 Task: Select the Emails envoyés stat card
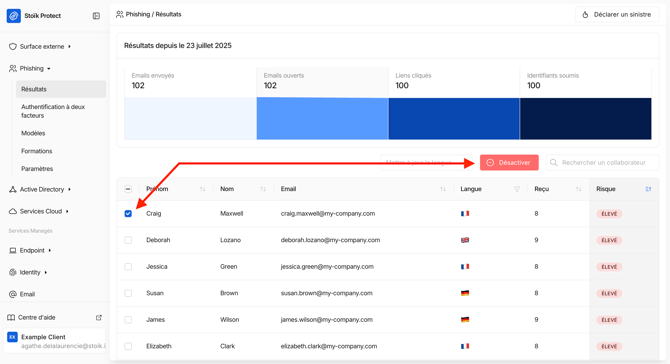pos(190,82)
